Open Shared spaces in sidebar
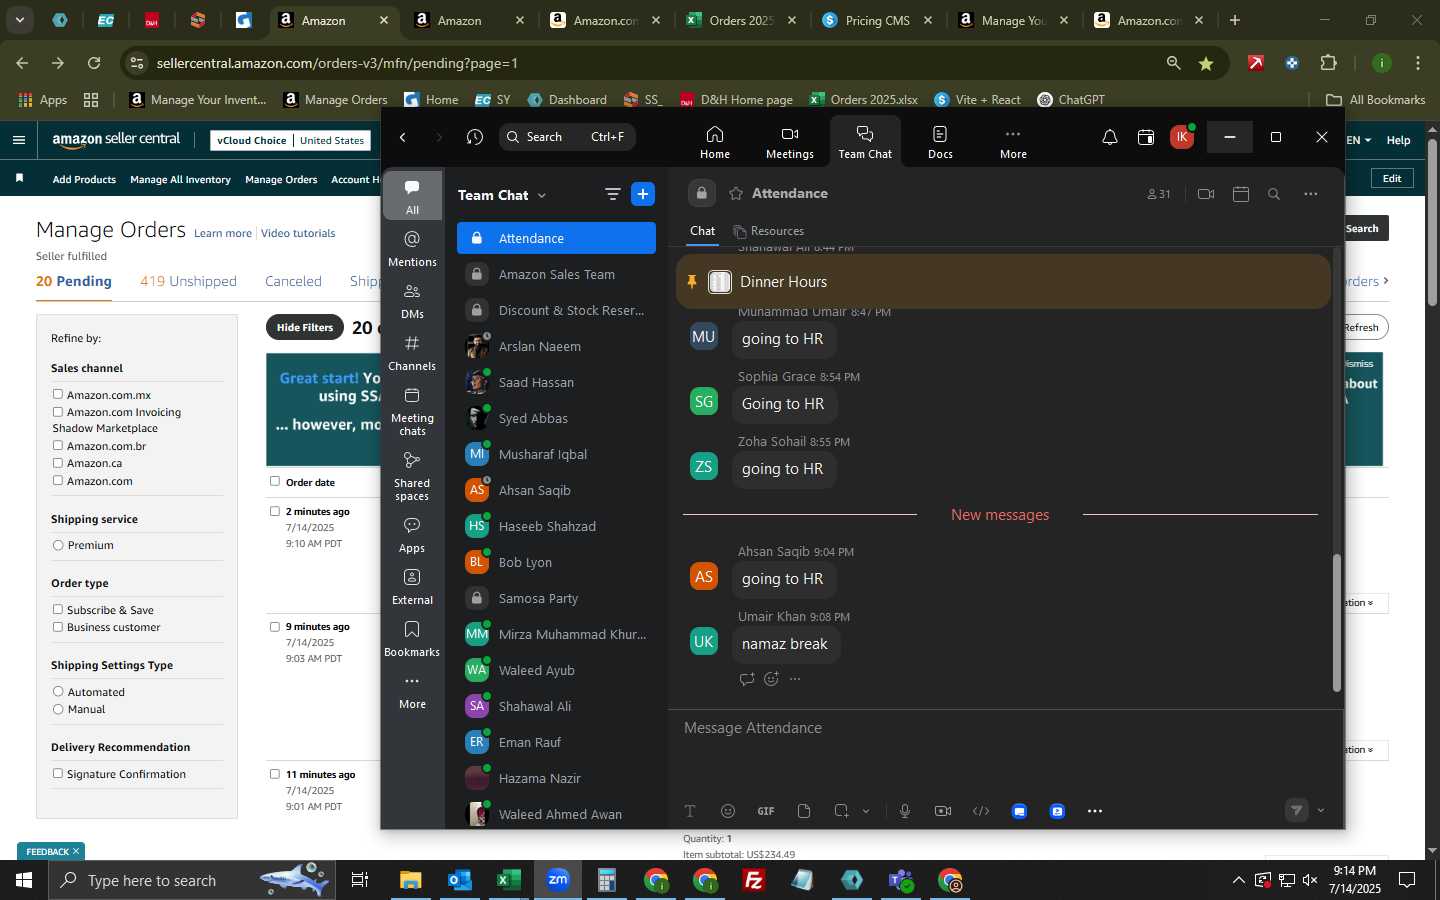The height and width of the screenshot is (900, 1440). (412, 475)
